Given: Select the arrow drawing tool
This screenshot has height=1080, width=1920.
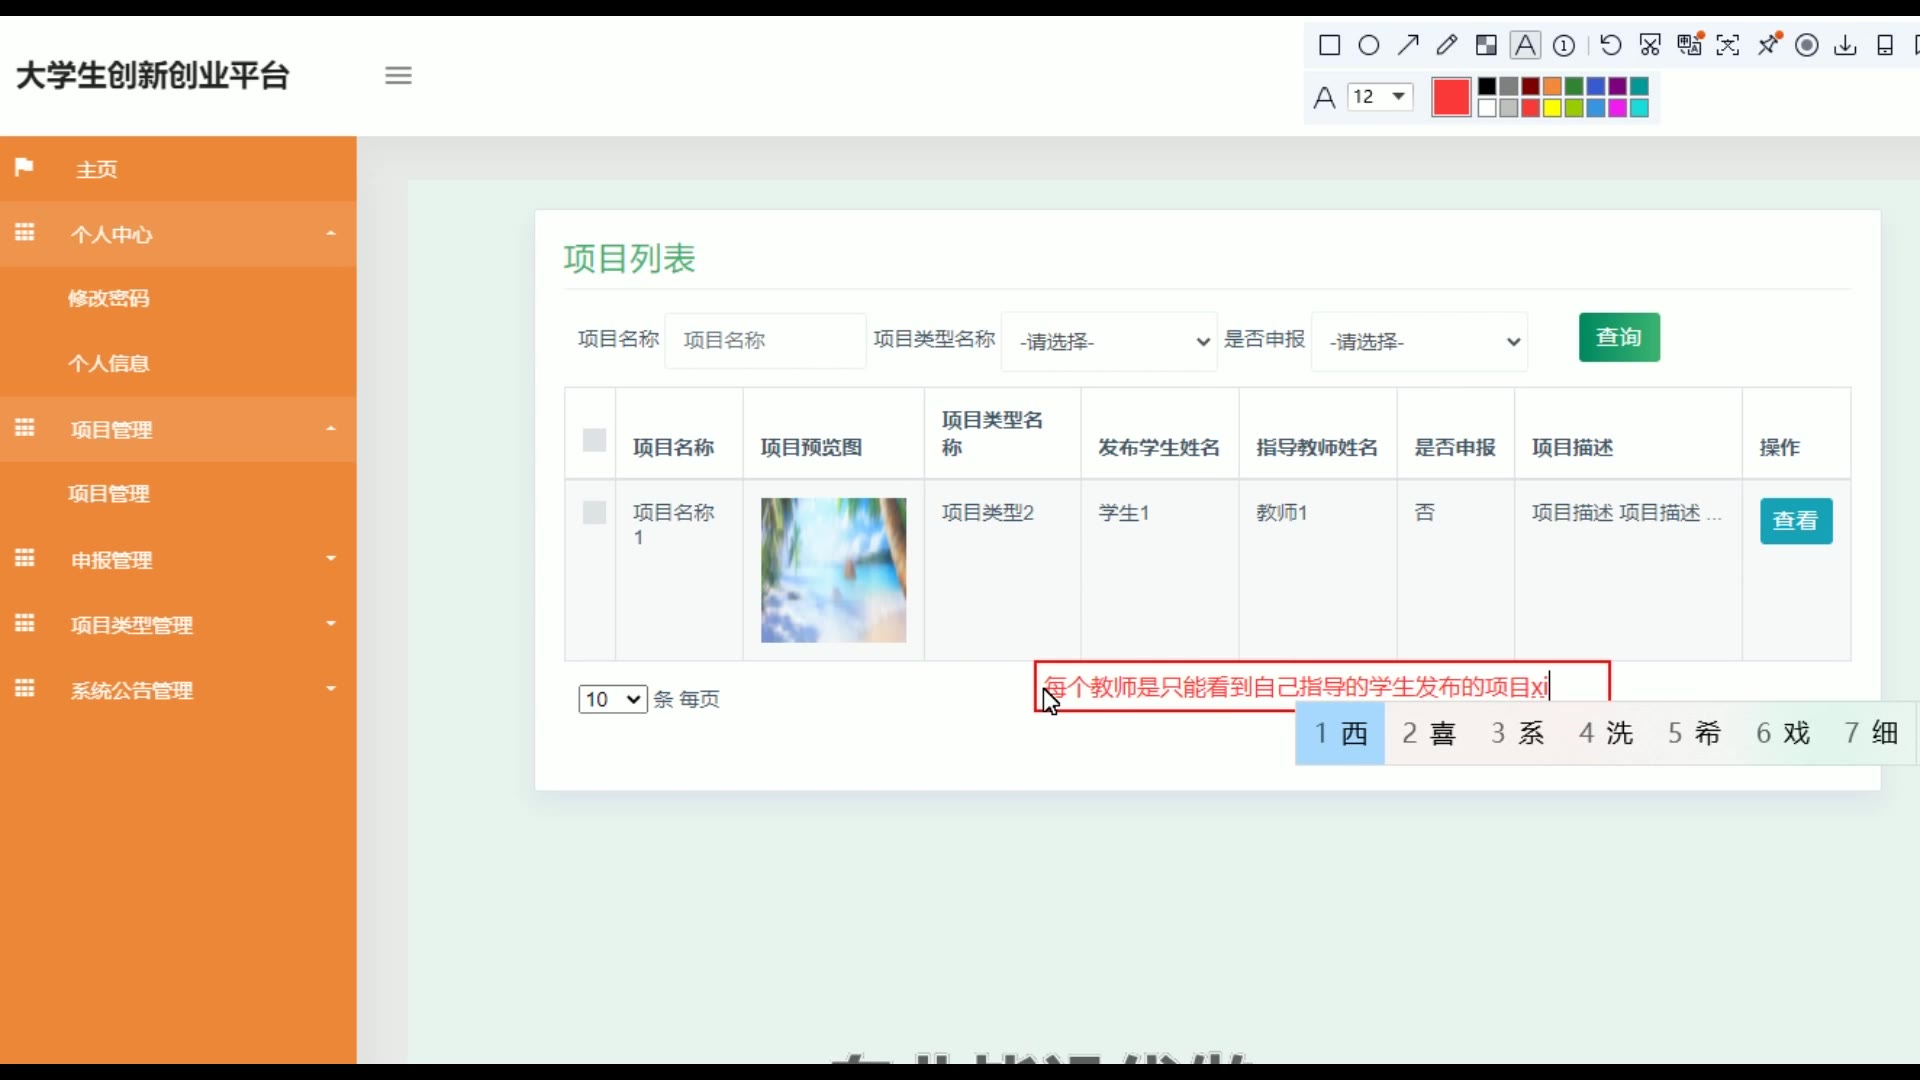Looking at the screenshot, I should [x=1408, y=45].
